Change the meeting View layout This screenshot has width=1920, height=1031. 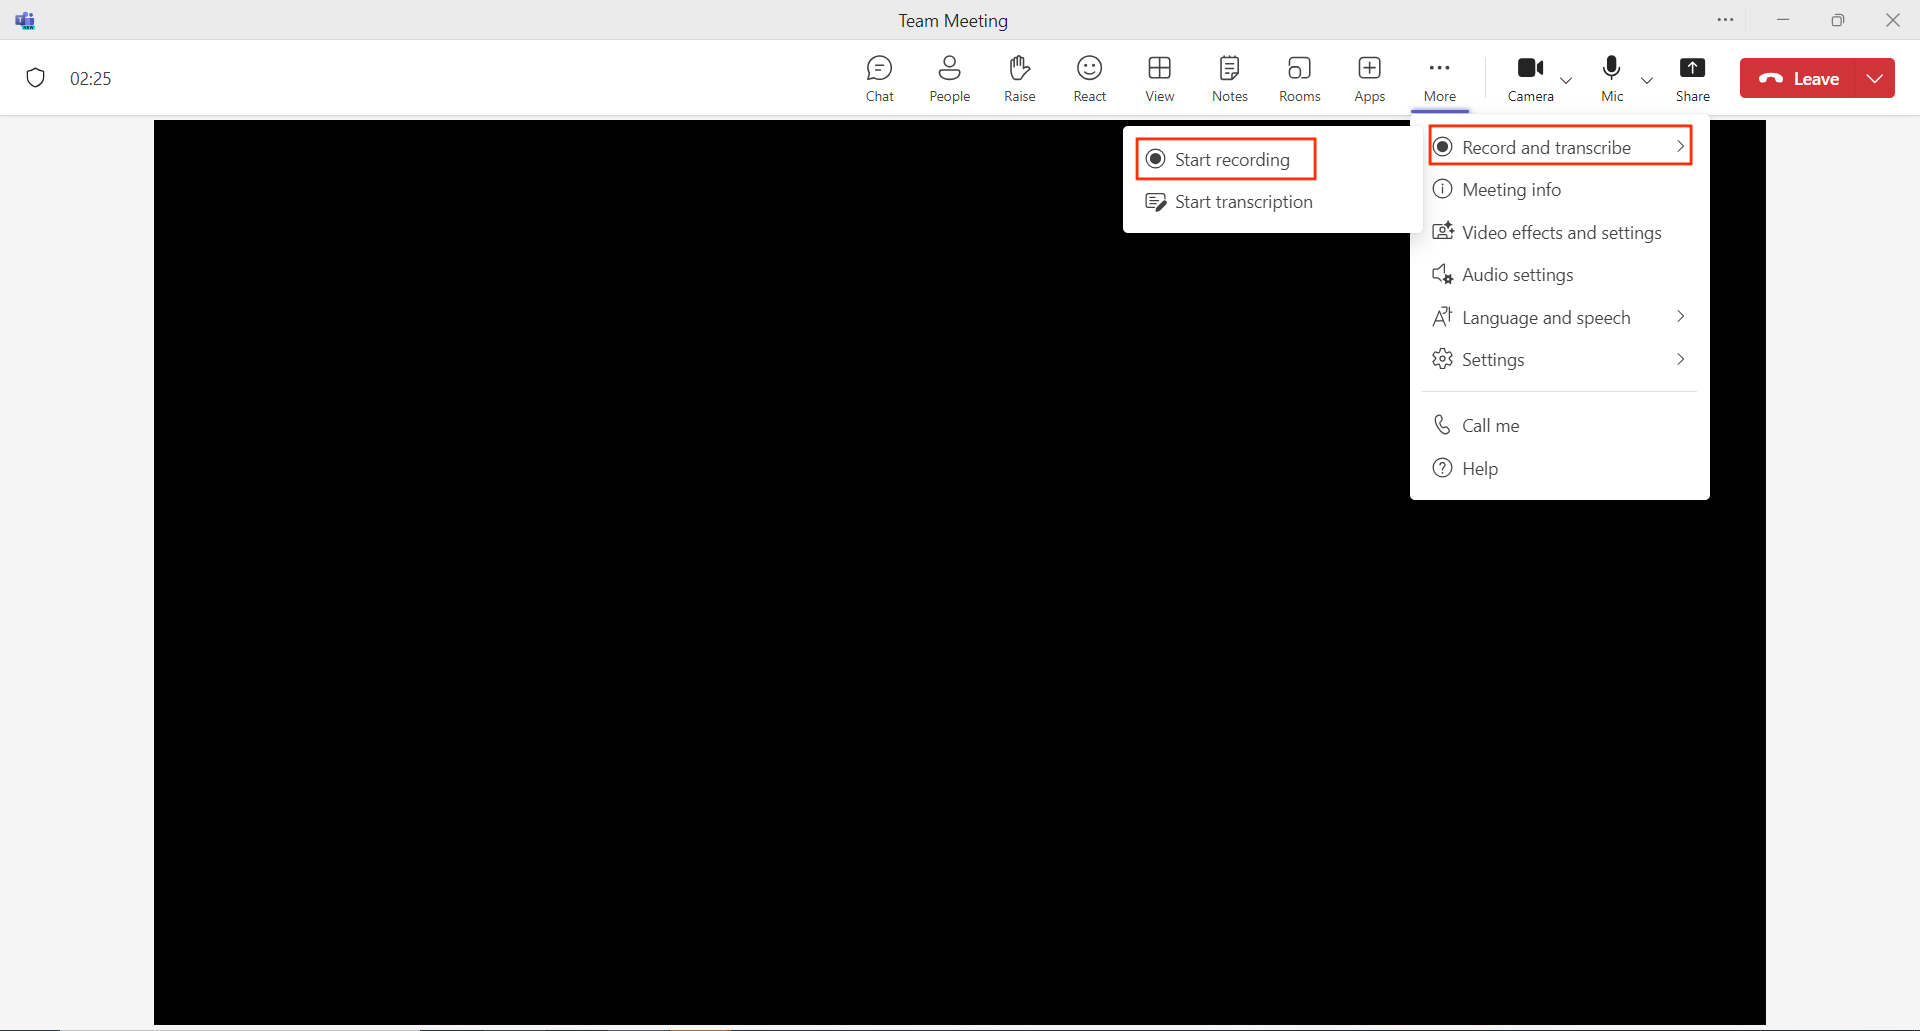point(1159,79)
